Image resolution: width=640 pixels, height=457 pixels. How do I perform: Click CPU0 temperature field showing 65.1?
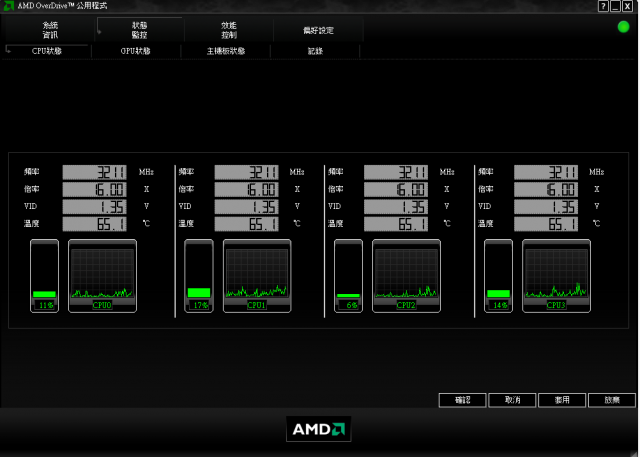pos(95,224)
